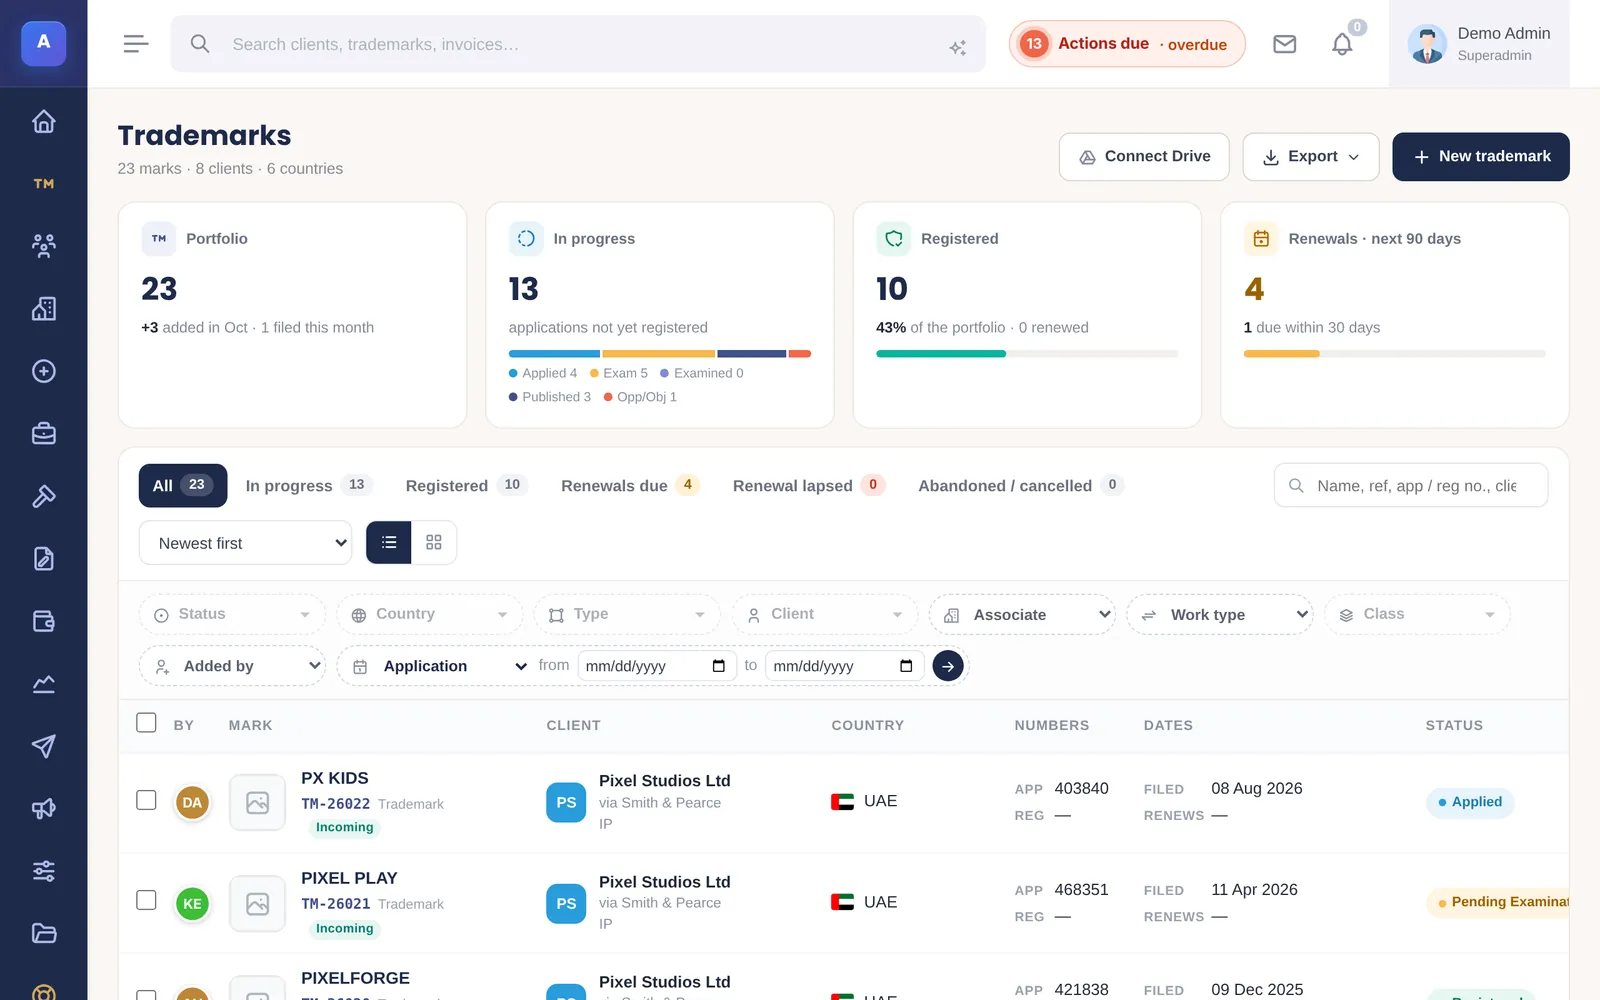Open the notifications bell
Screen dimensions: 1600x1000
click(x=1342, y=44)
